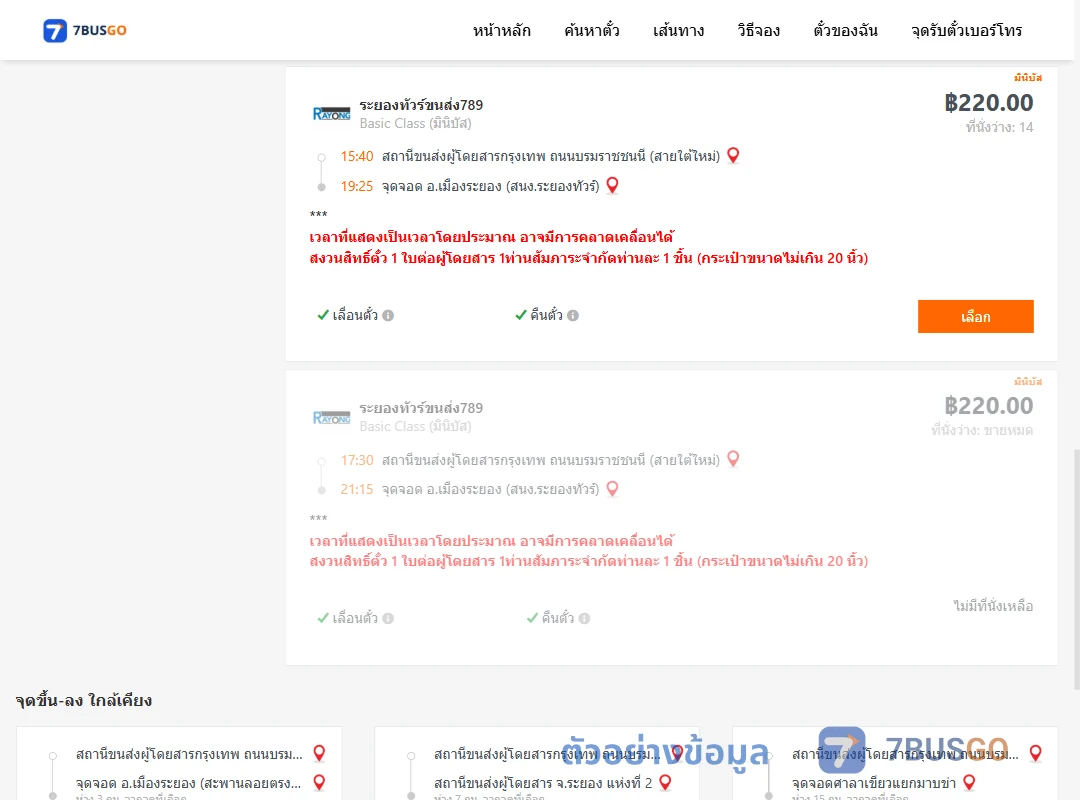Open the ค้นหาตั๋ว menu item
Screen dimensions: 1080x800
tap(592, 30)
